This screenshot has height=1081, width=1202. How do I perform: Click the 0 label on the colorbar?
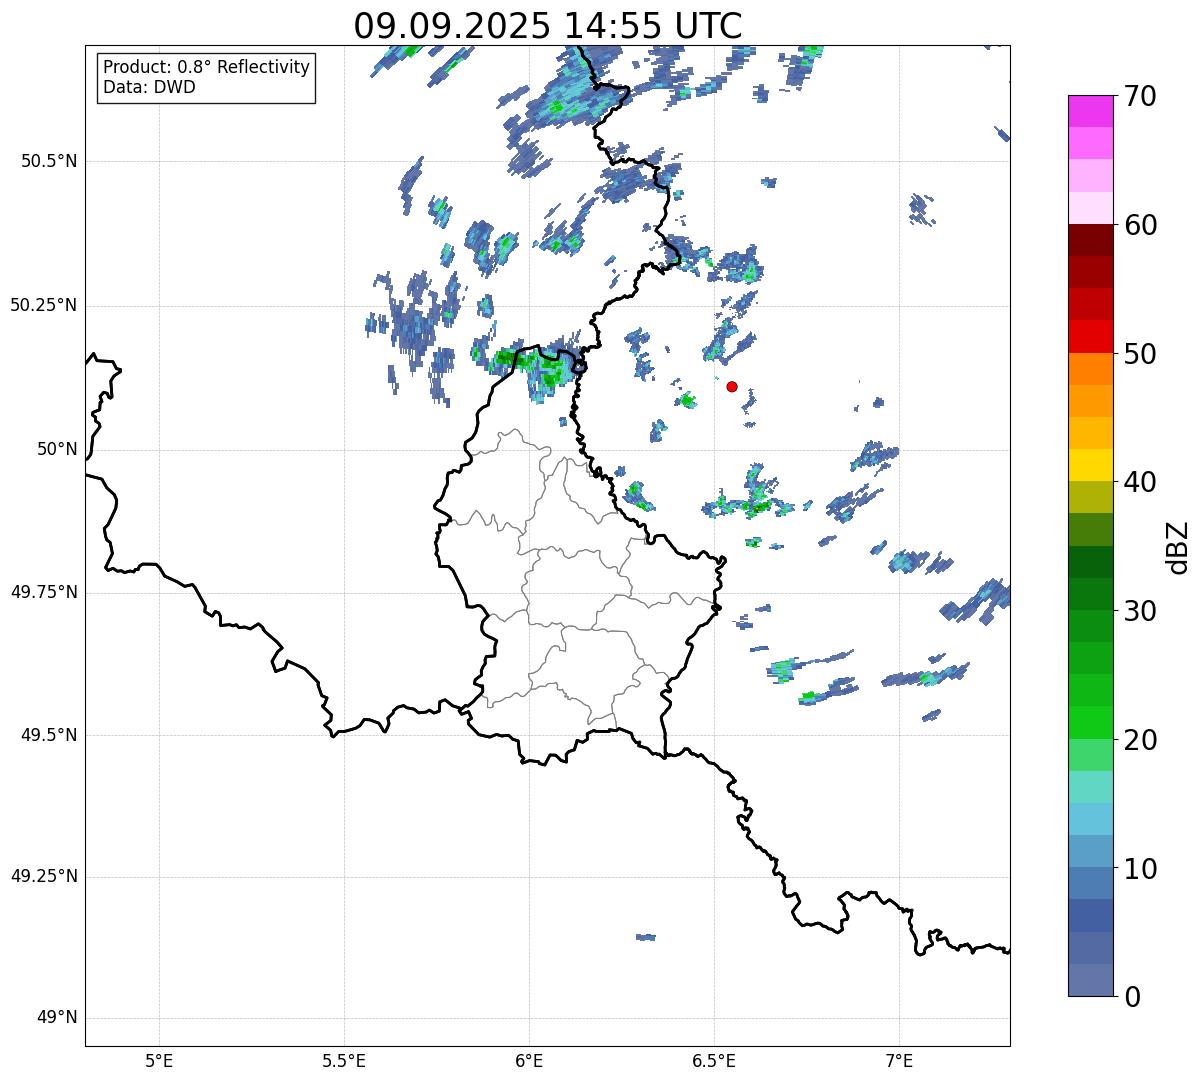click(x=1132, y=997)
